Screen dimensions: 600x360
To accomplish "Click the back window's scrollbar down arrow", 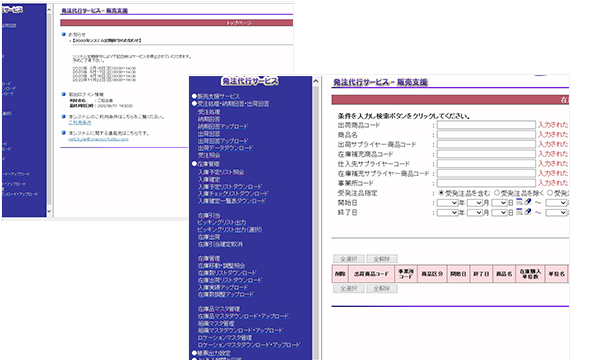I will (x=49, y=211).
